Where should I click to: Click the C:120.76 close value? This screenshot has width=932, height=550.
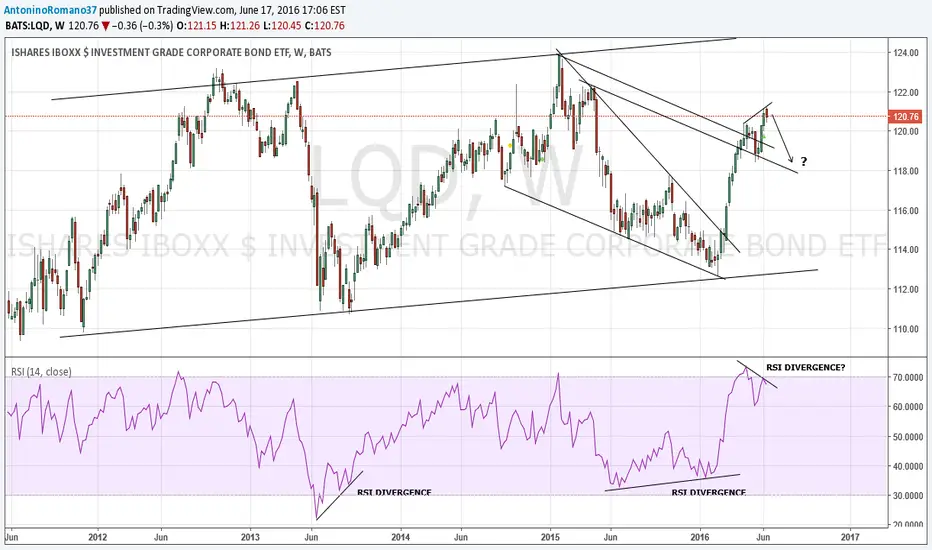325,26
